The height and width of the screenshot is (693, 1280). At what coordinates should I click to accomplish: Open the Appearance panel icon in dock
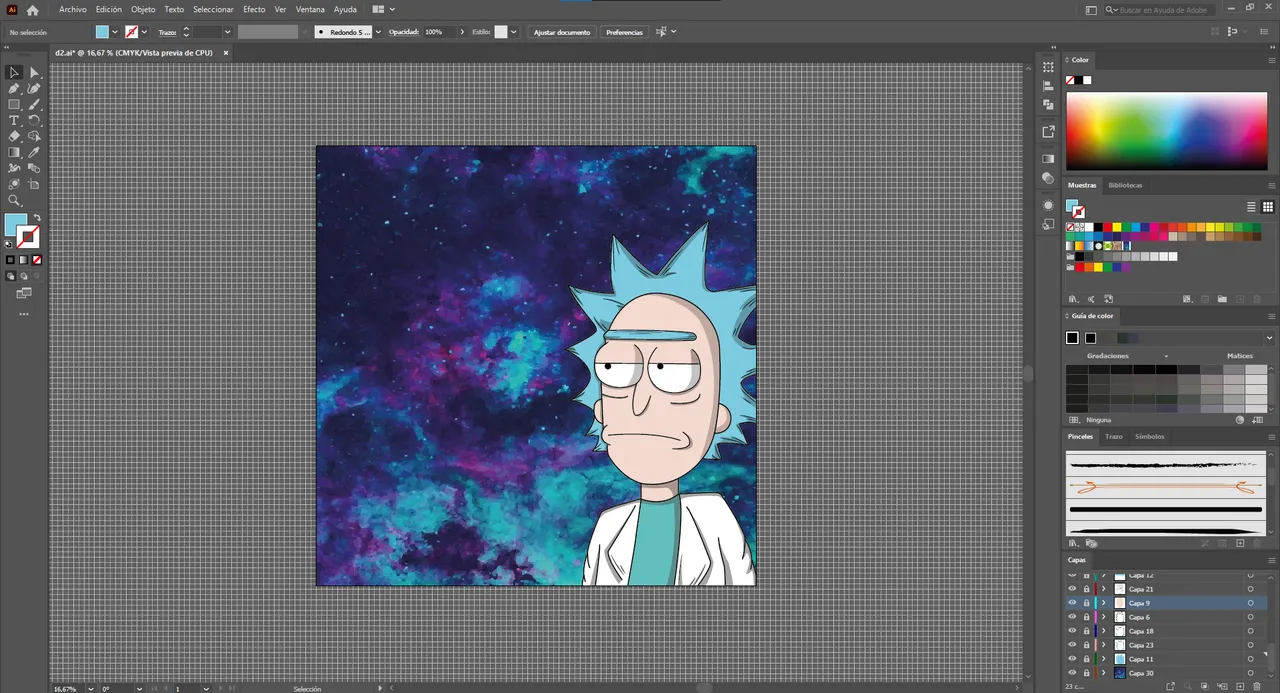pyautogui.click(x=1048, y=205)
